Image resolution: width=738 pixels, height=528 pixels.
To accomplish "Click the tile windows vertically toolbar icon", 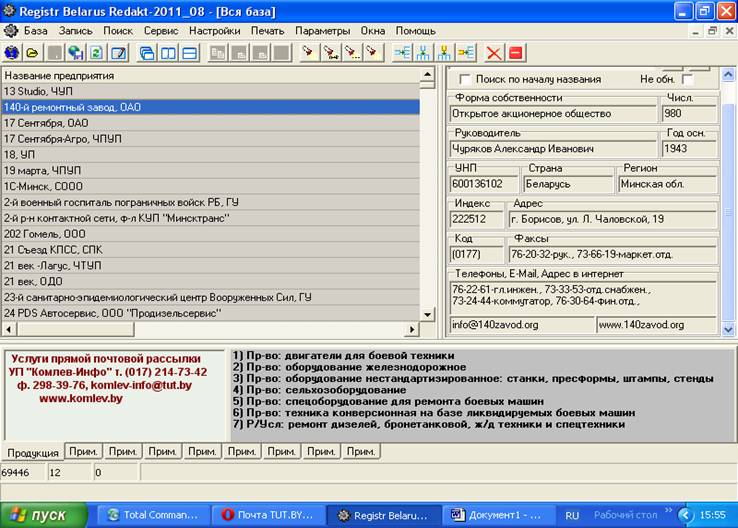I will coord(169,52).
